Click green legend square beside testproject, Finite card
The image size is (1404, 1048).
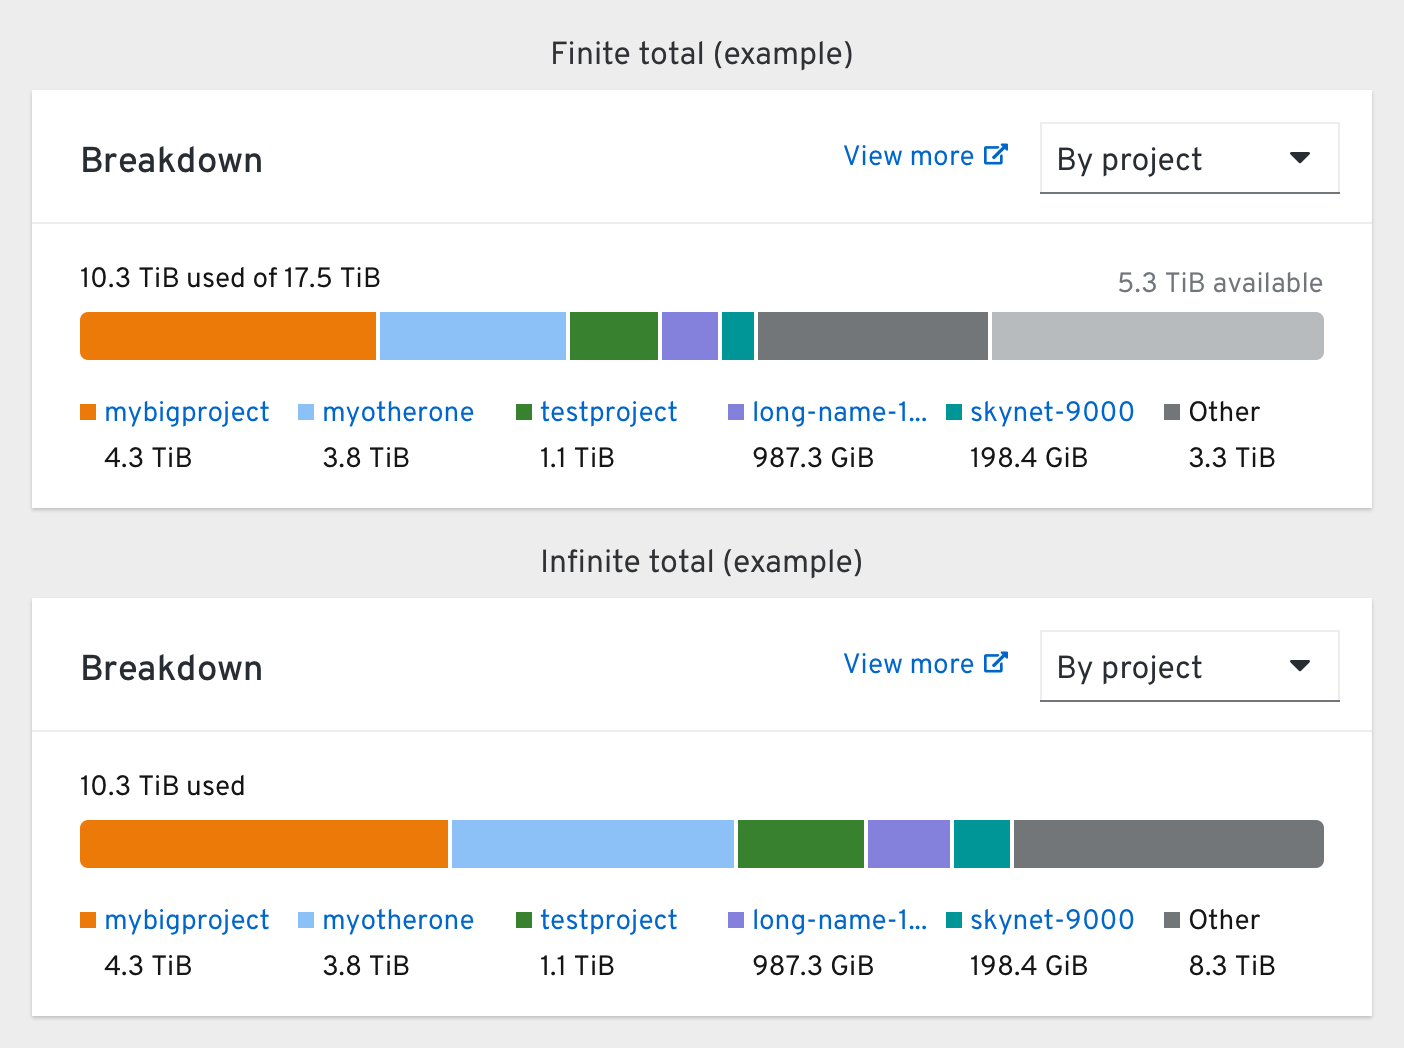[x=524, y=412]
